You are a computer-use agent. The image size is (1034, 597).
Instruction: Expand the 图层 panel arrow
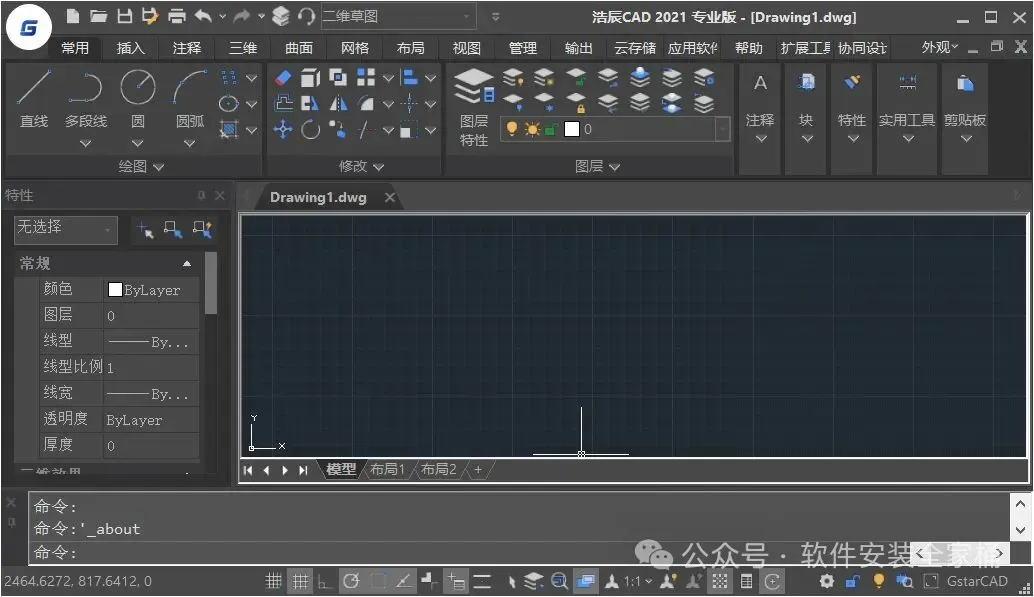[615, 167]
